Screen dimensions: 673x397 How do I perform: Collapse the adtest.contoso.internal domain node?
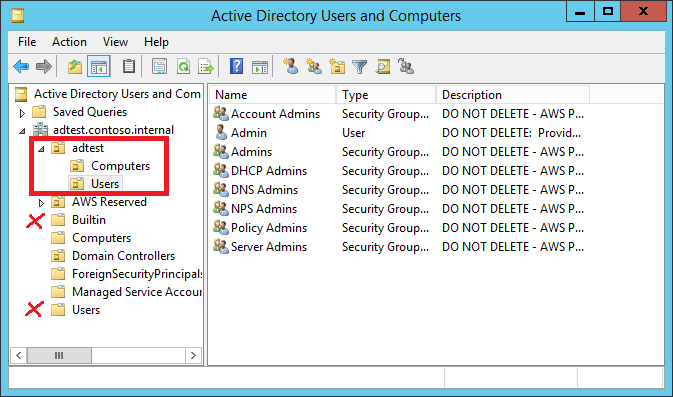(22, 131)
